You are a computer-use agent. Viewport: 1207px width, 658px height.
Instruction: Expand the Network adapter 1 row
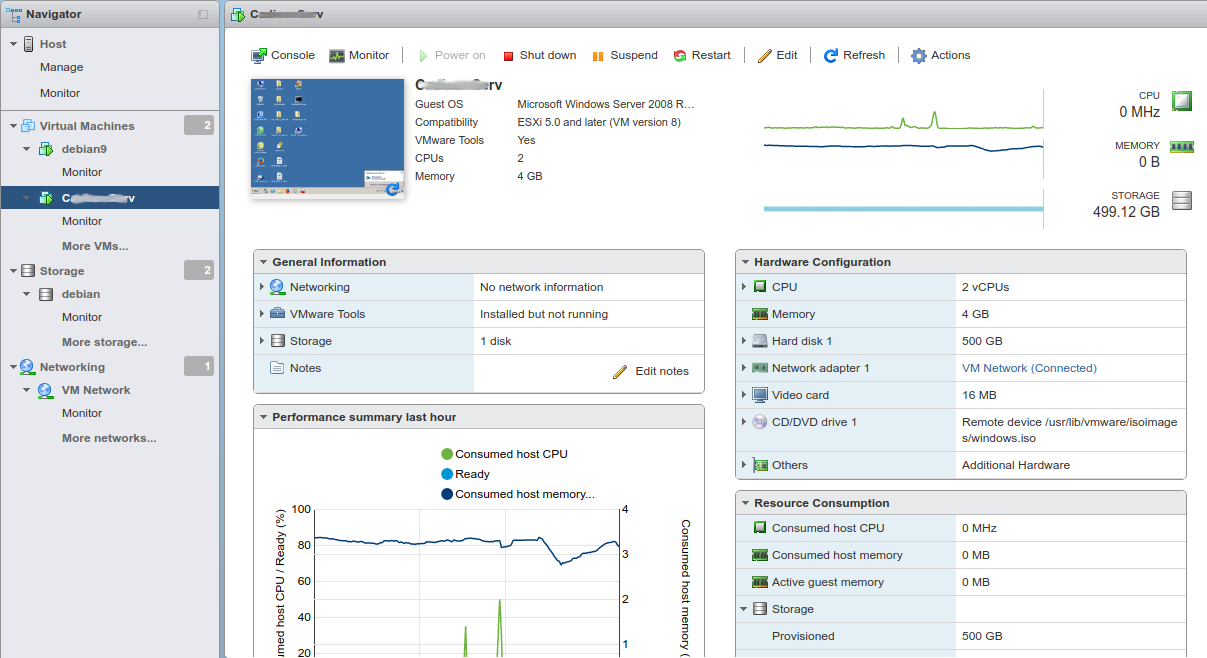coord(744,368)
